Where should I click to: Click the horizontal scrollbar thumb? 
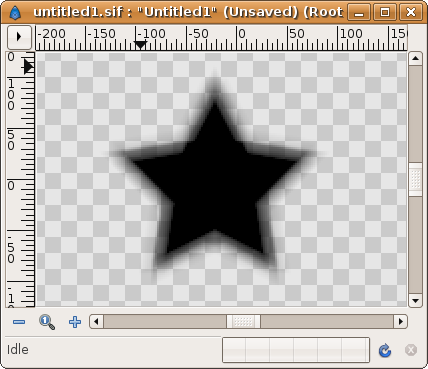tap(243, 322)
